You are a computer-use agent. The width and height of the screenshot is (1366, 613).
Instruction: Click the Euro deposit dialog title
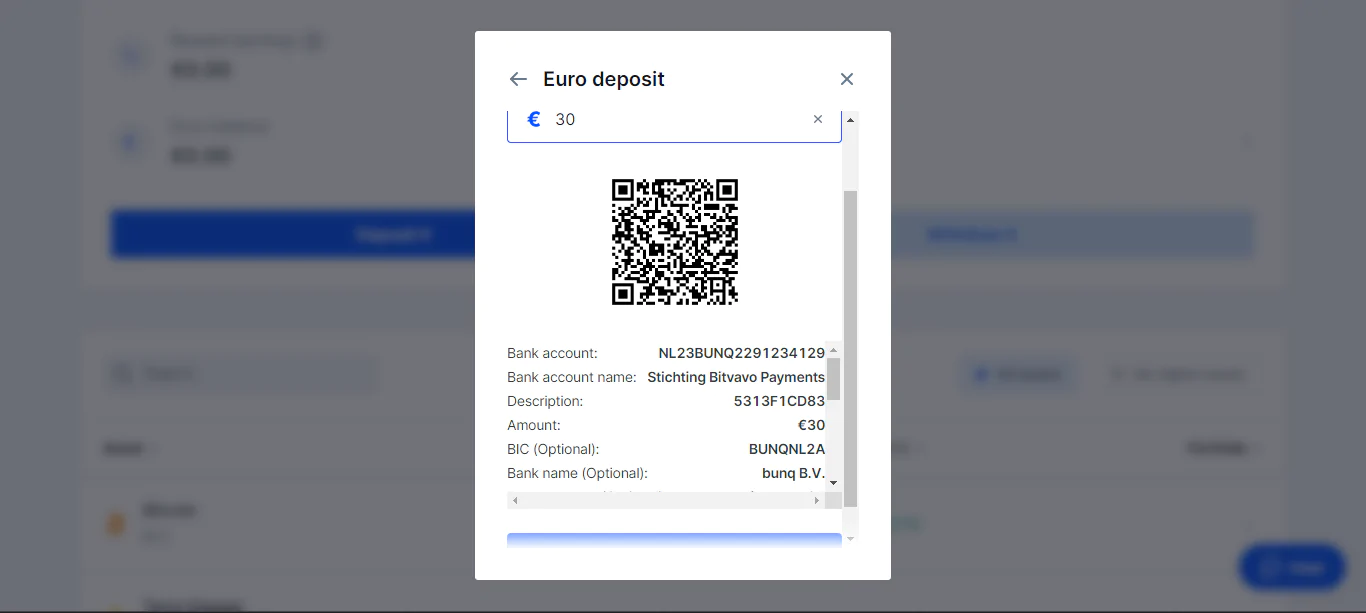click(604, 79)
